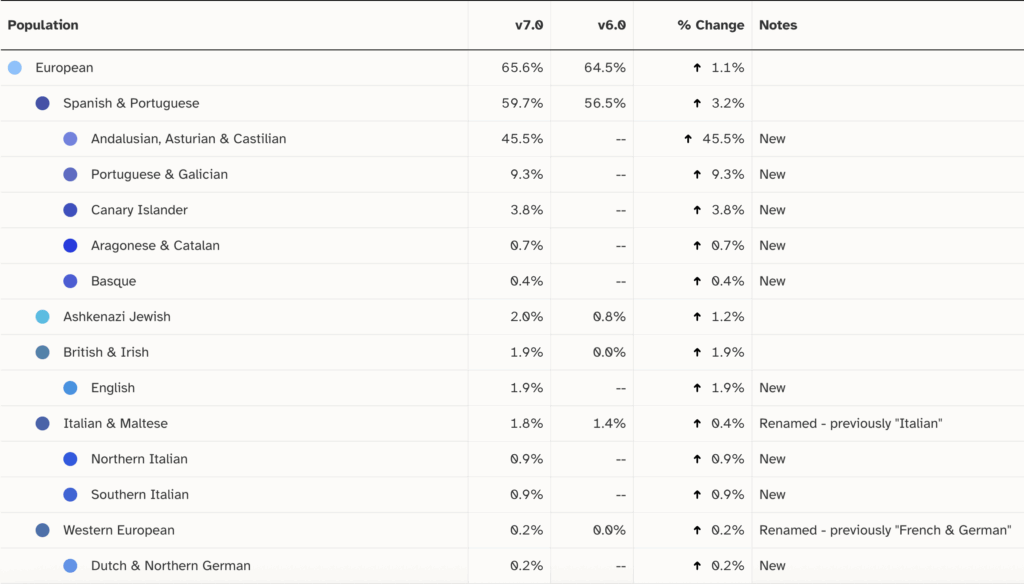Click the Southern Italian row label
Image resolution: width=1024 pixels, height=584 pixels.
(139, 495)
